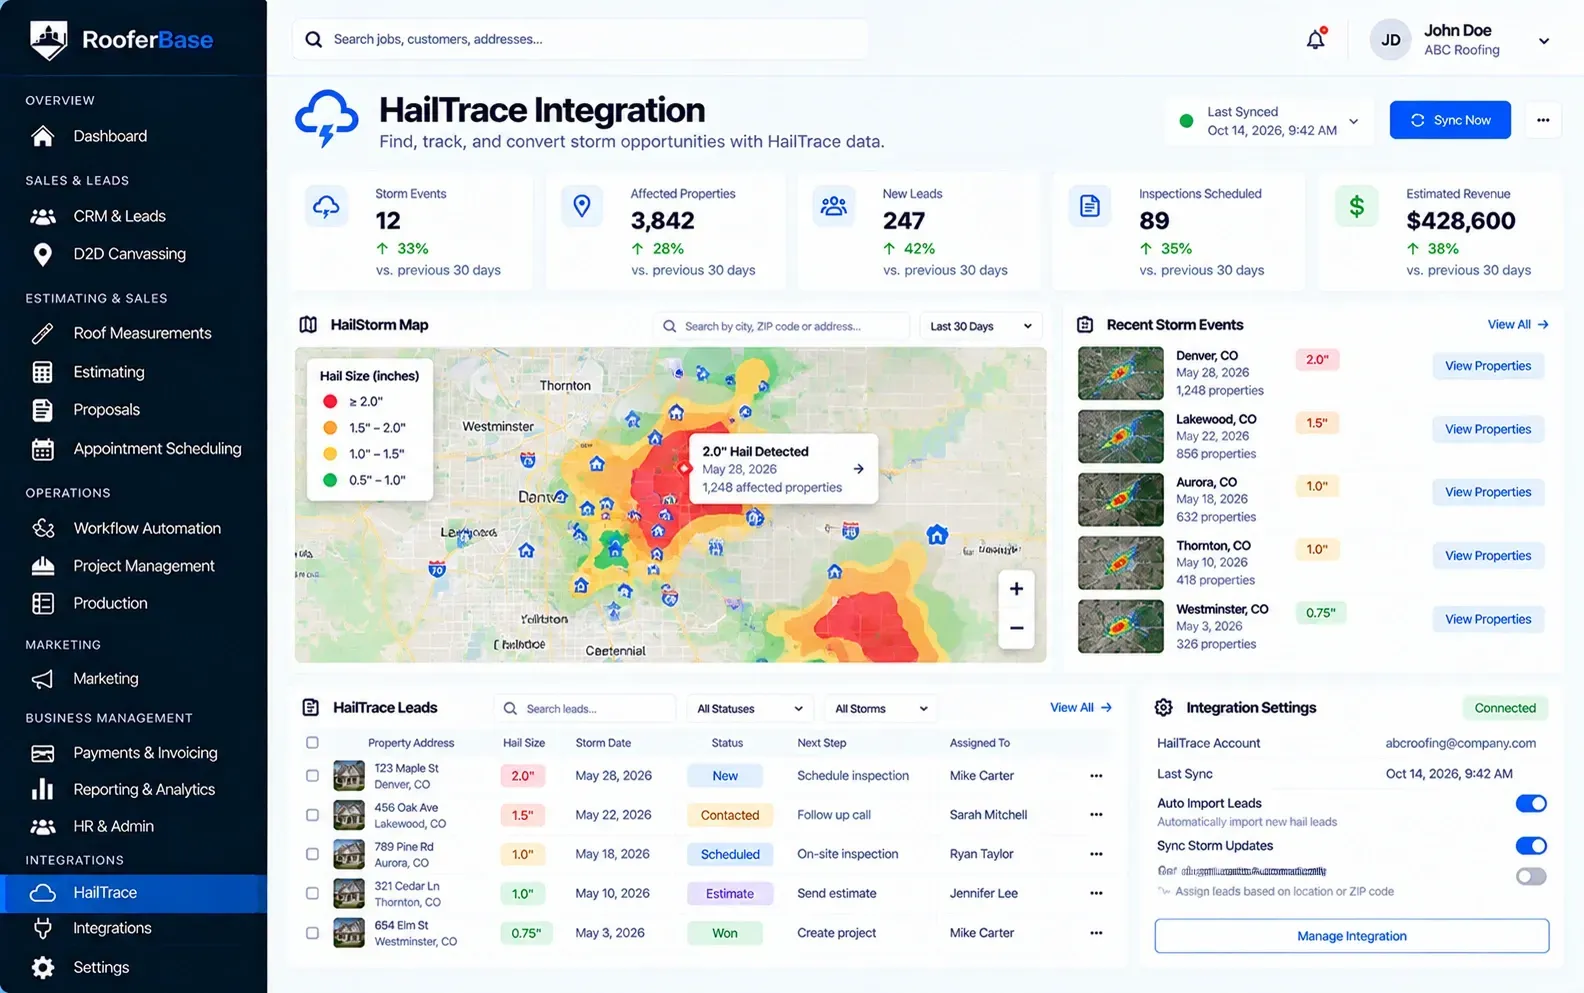Screen dimensions: 1584x993
Task: View properties for Denver, CO storm
Action: pos(1488,366)
